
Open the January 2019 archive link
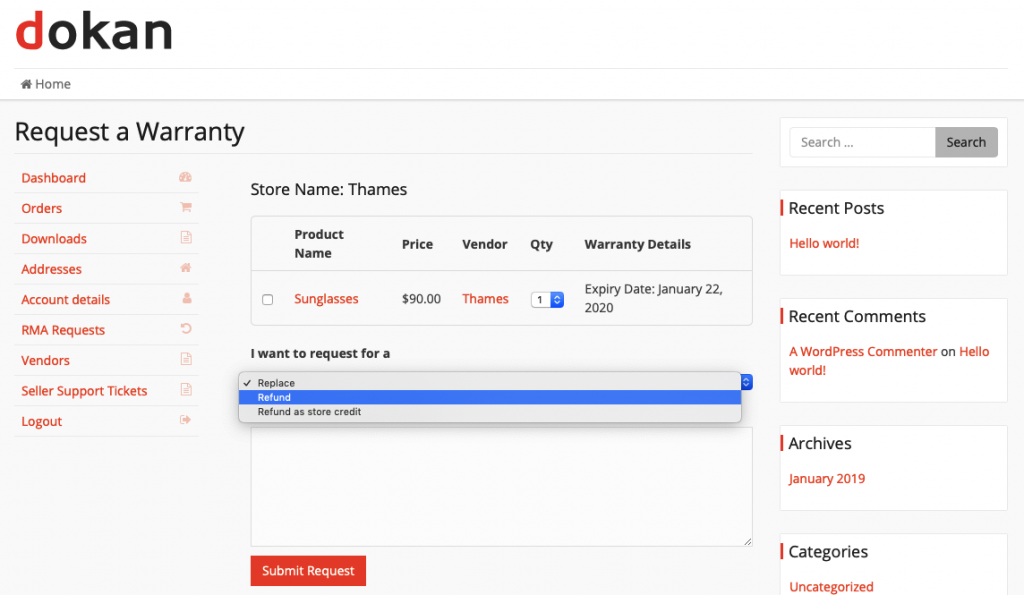pos(827,478)
